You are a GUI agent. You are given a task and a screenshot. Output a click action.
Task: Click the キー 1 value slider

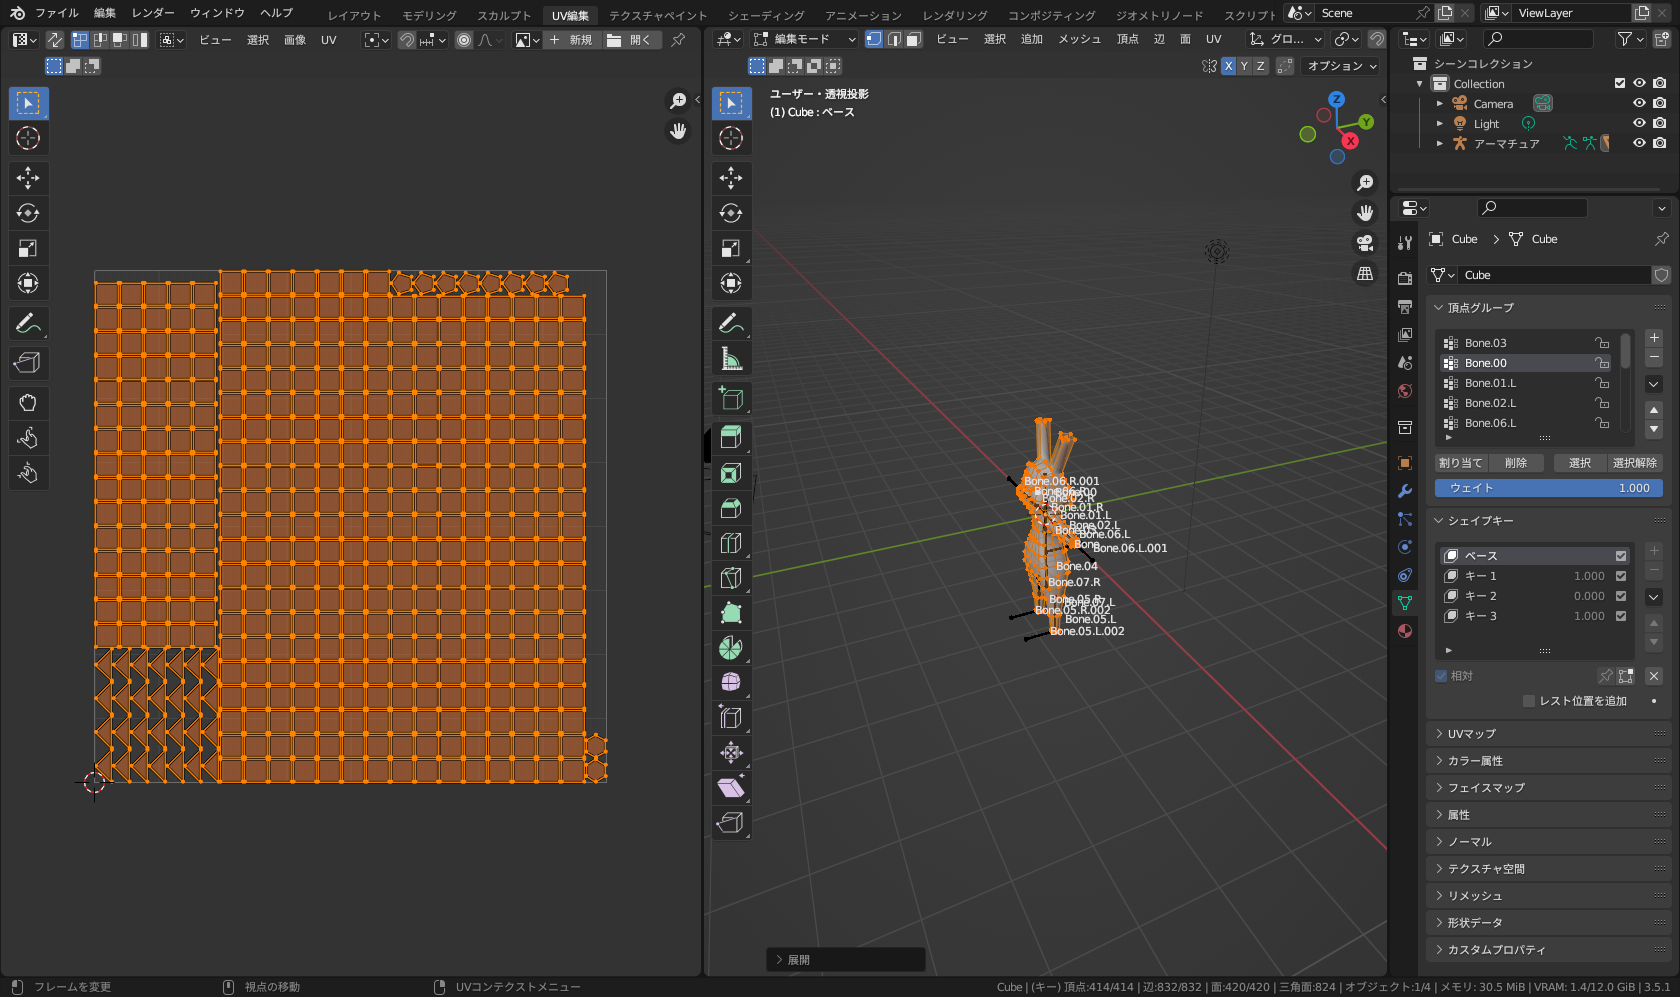pyautogui.click(x=1588, y=576)
